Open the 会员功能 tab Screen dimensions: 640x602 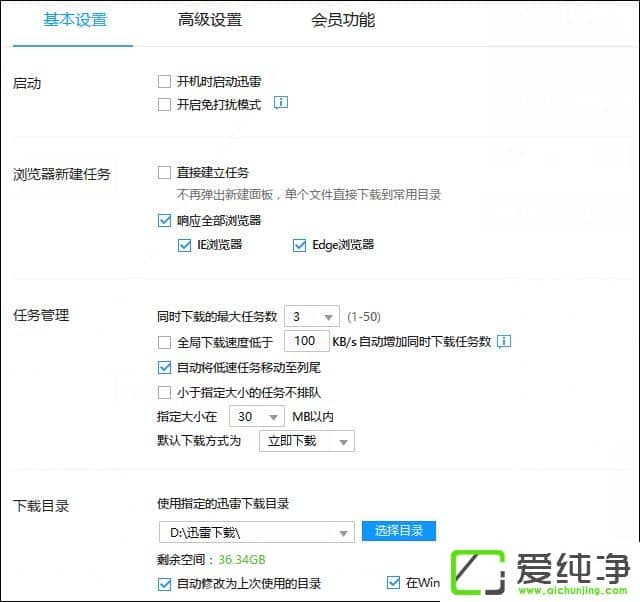[x=343, y=20]
